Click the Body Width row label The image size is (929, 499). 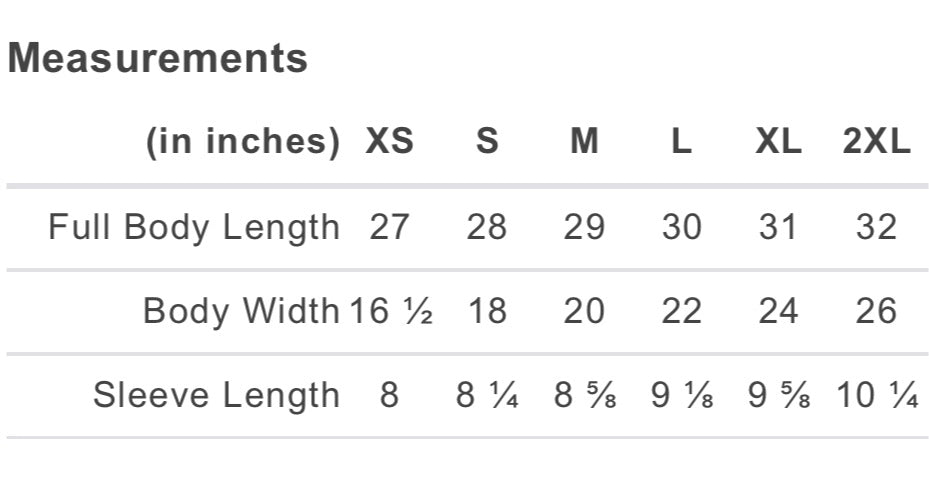pyautogui.click(x=241, y=311)
